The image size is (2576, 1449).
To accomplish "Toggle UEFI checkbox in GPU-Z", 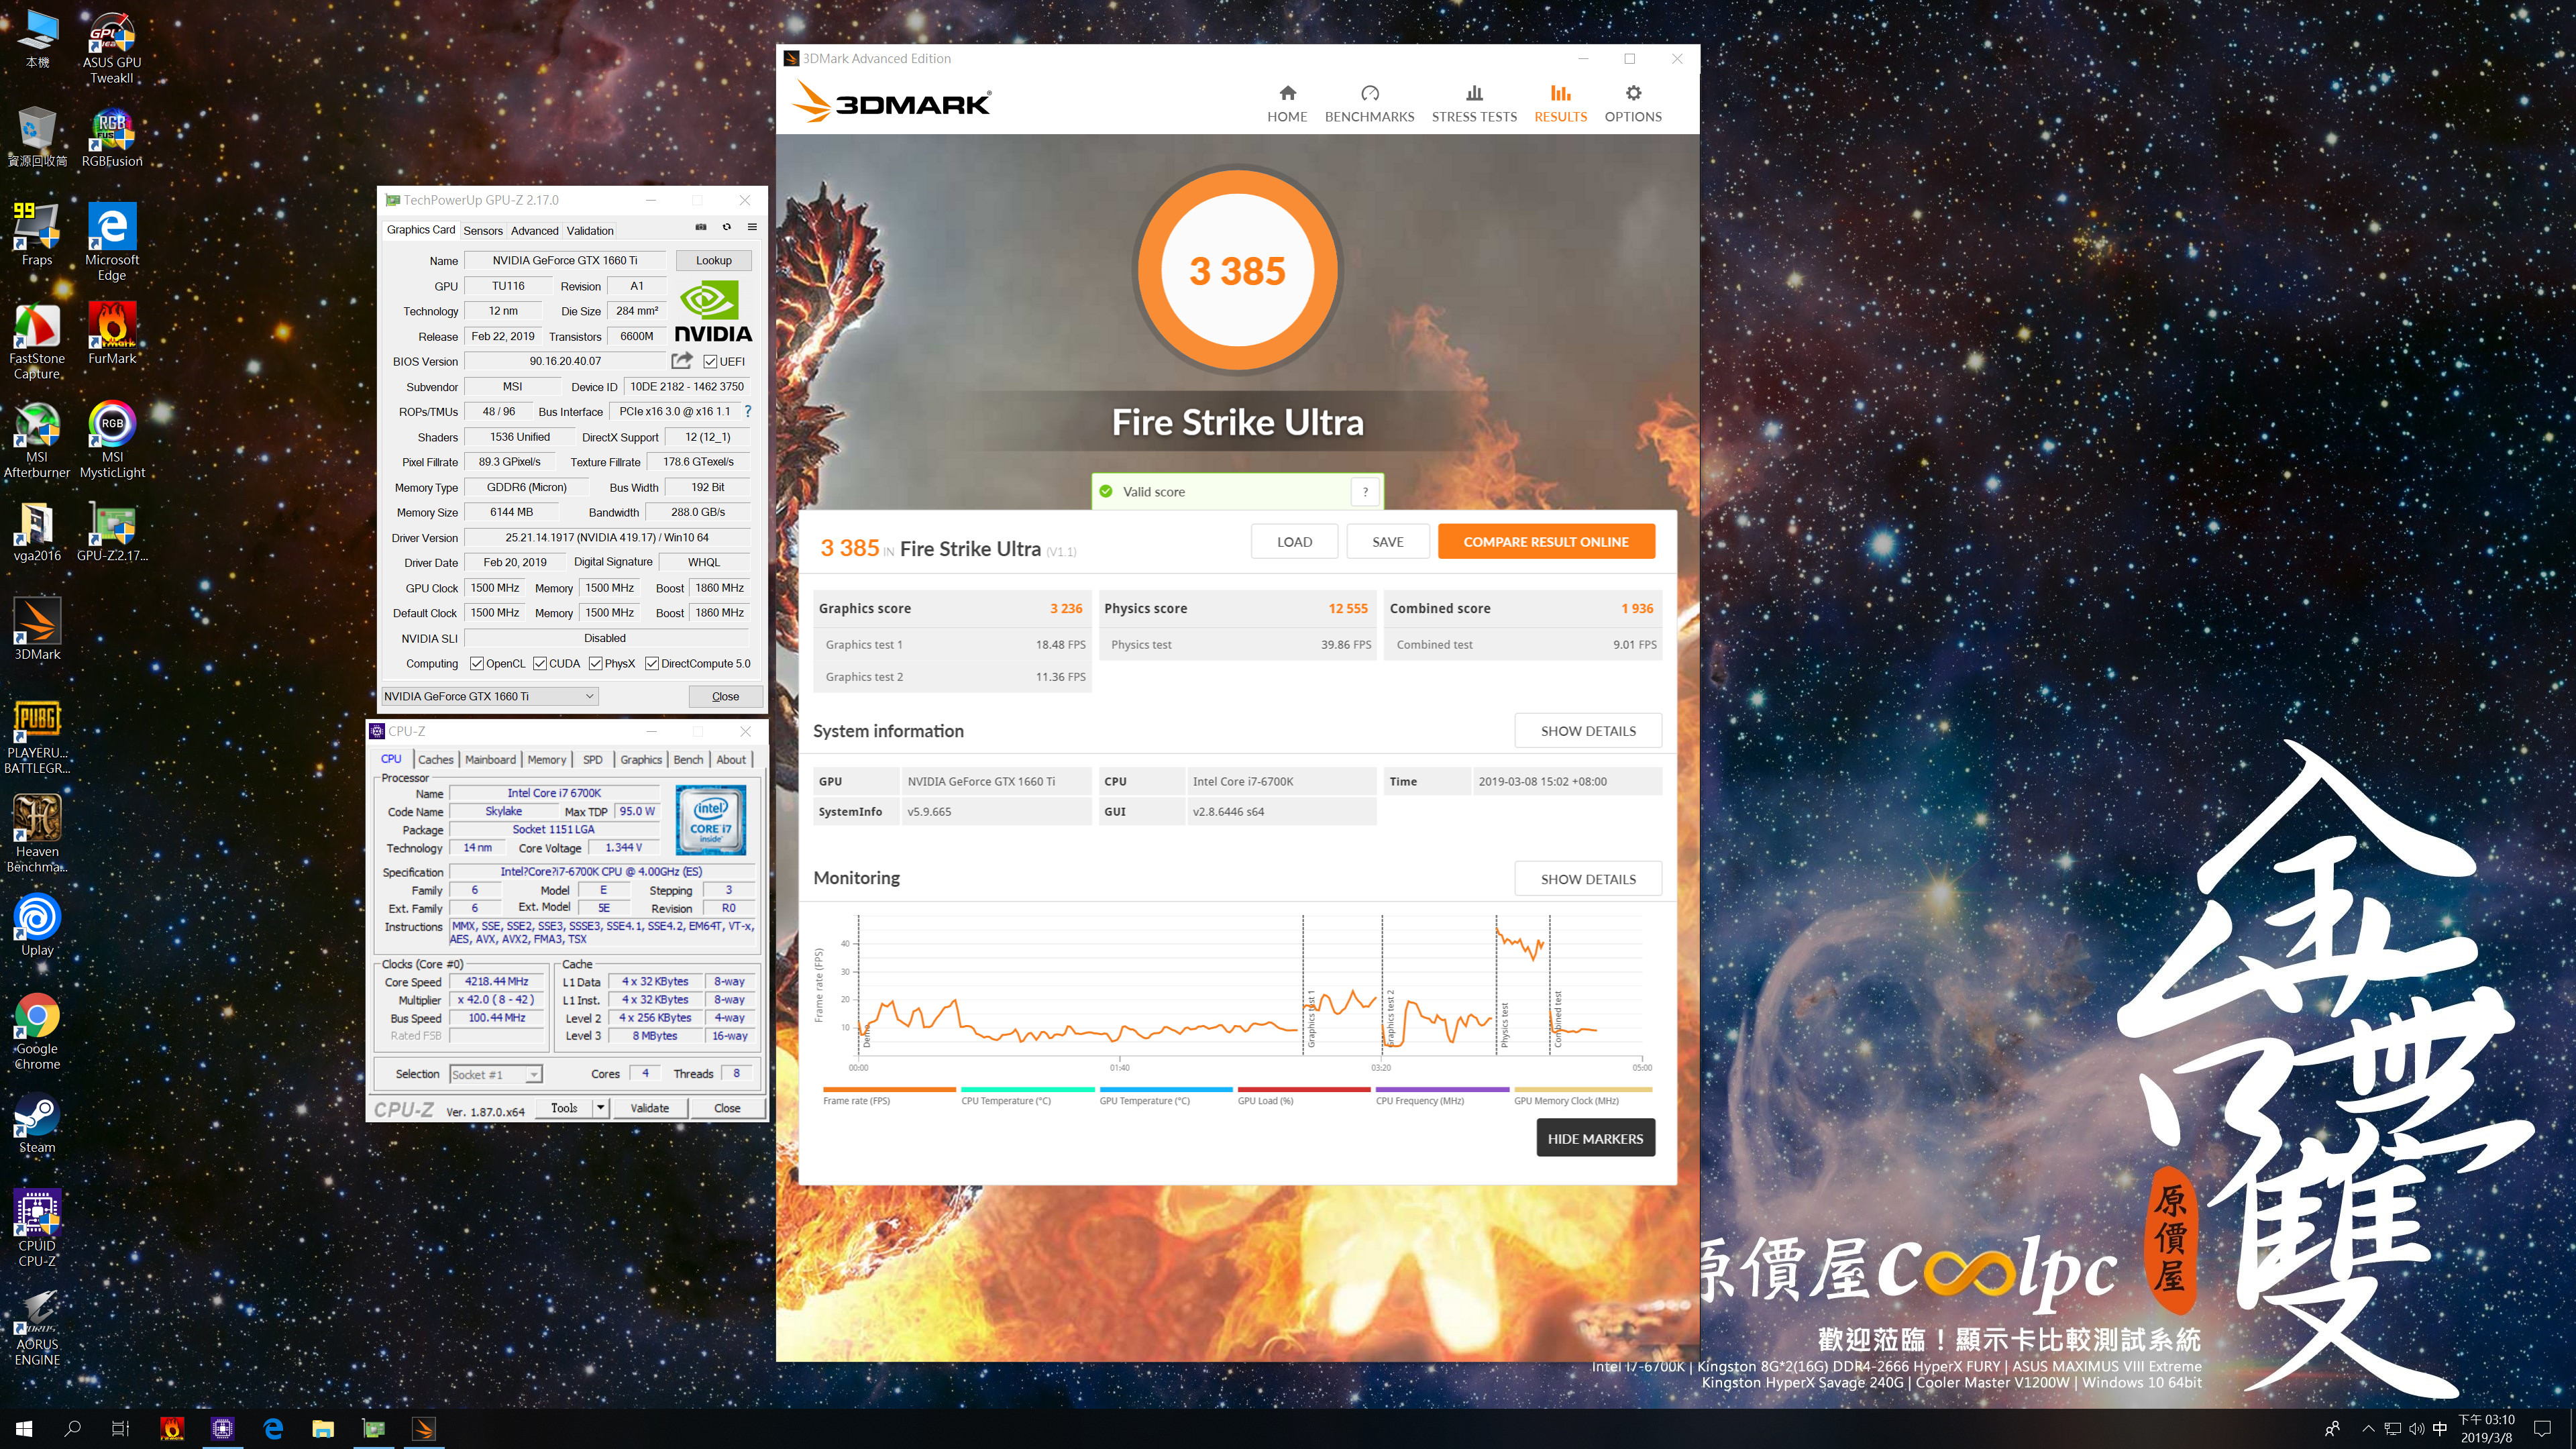I will click(710, 361).
